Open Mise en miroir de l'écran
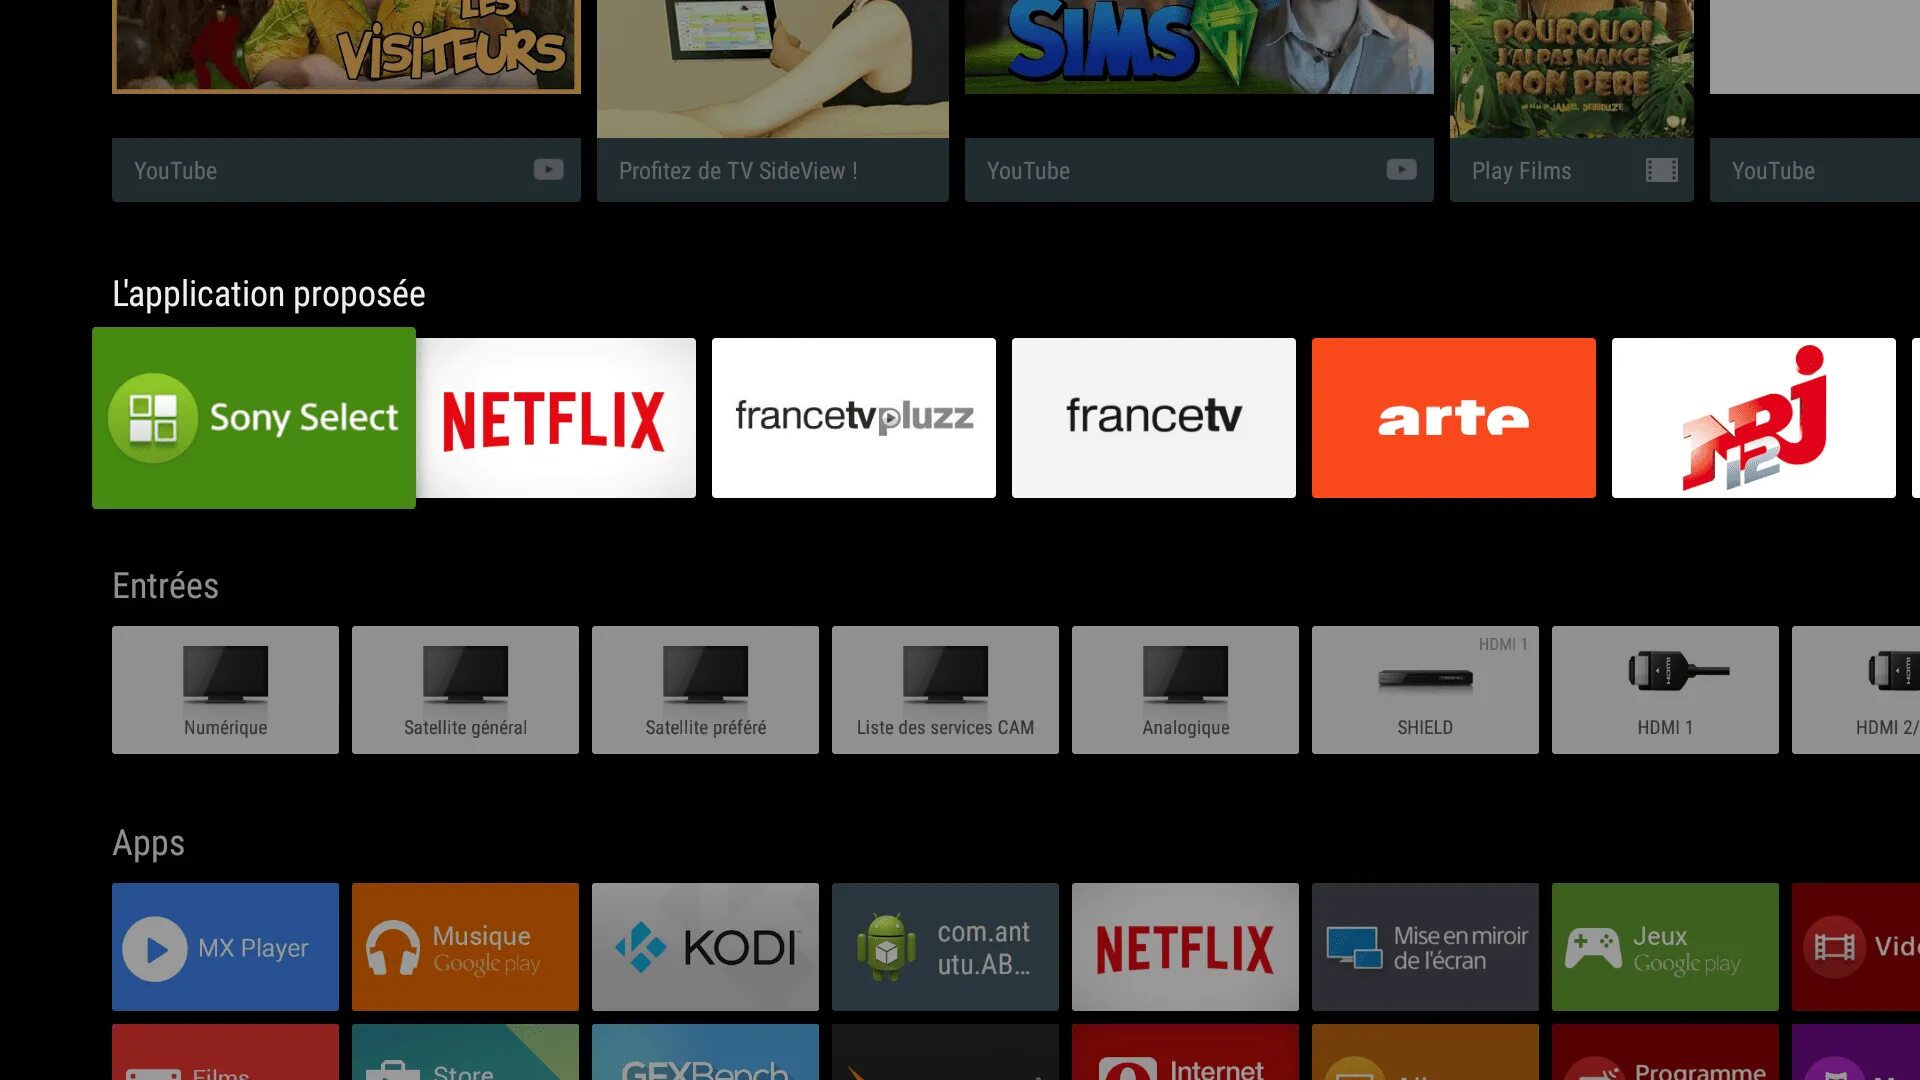1920x1080 pixels. pyautogui.click(x=1424, y=947)
